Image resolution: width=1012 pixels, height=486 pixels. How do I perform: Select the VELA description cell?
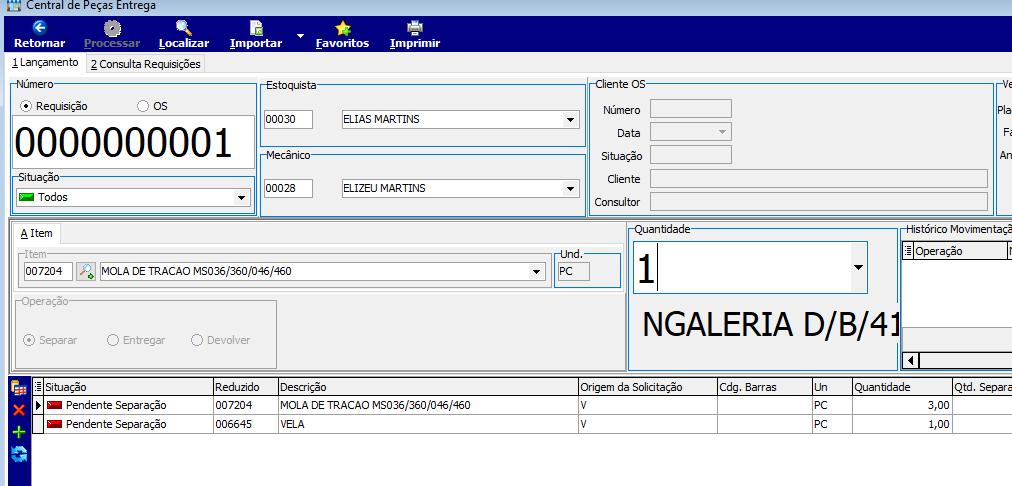(x=428, y=424)
